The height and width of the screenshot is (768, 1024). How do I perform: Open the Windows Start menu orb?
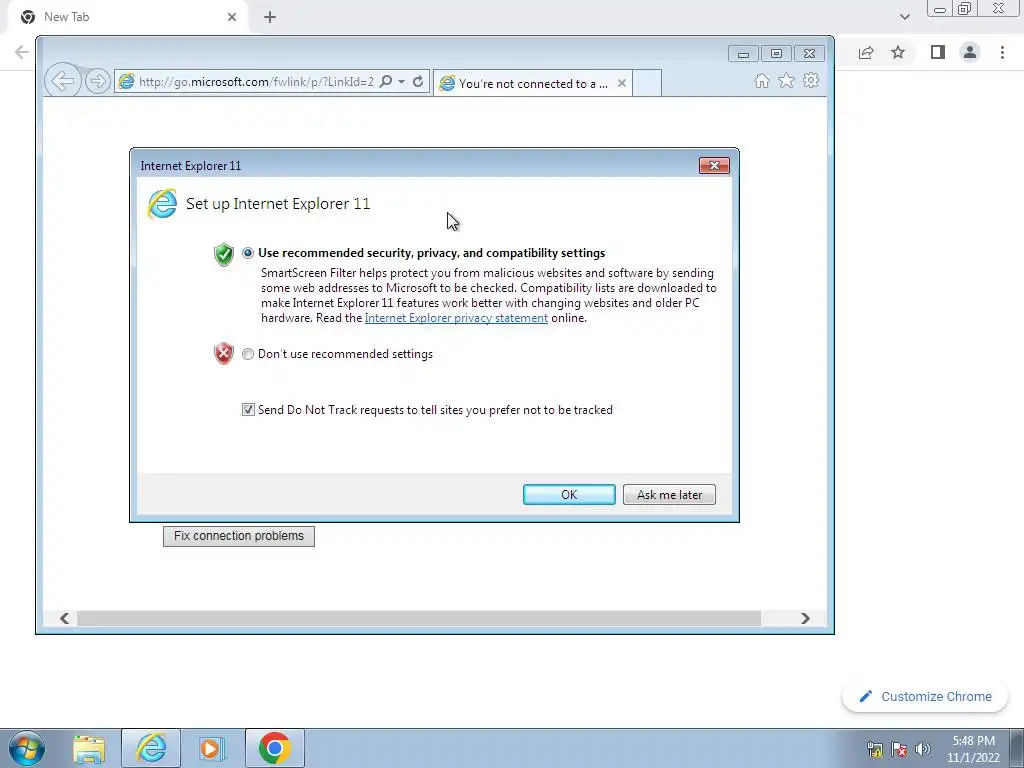[x=26, y=748]
